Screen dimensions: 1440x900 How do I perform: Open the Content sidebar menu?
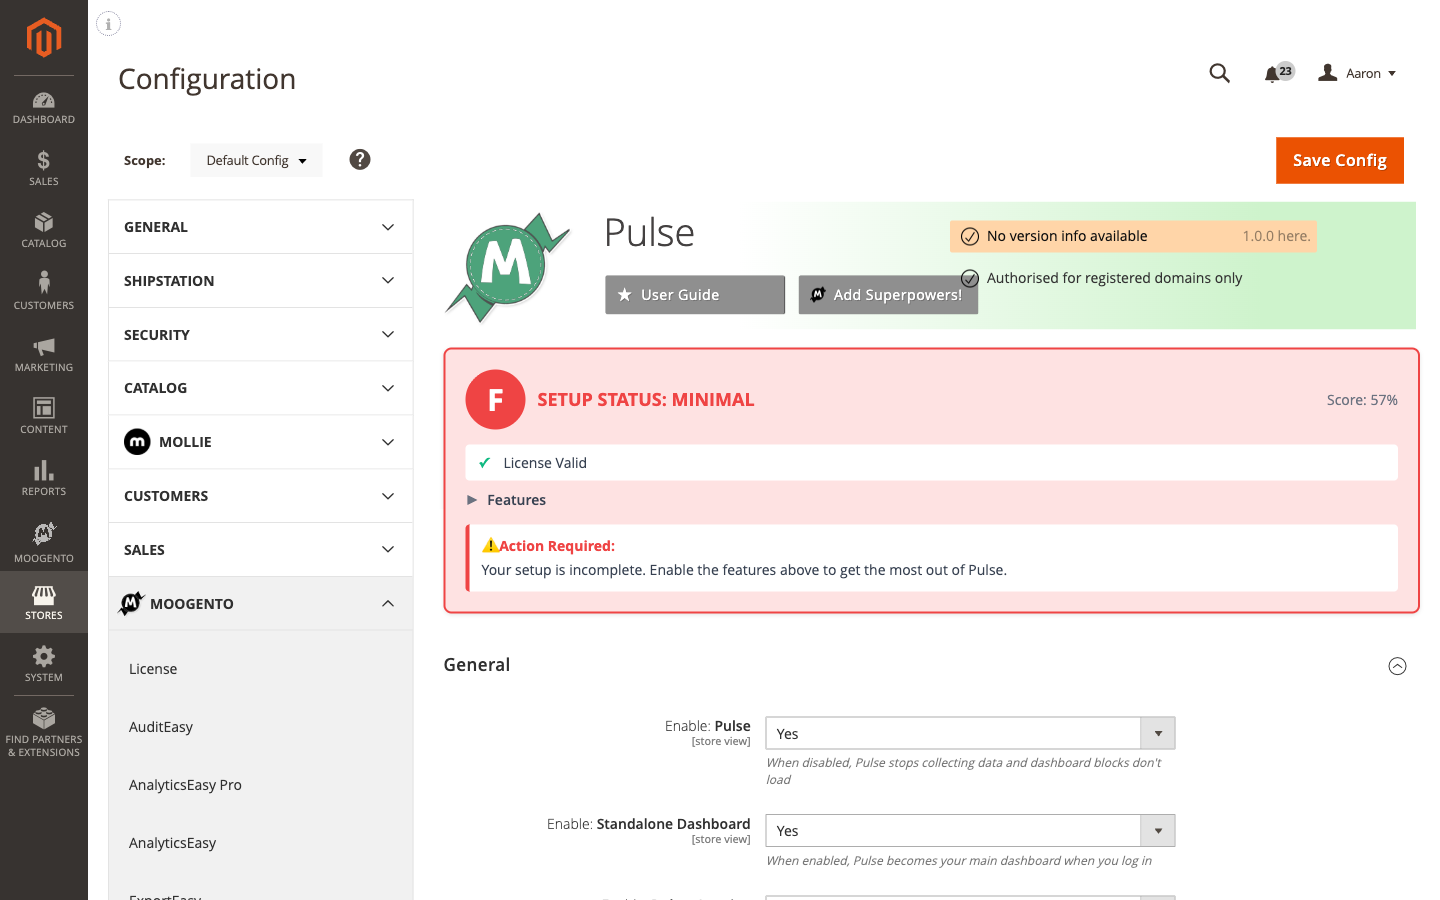click(x=44, y=417)
